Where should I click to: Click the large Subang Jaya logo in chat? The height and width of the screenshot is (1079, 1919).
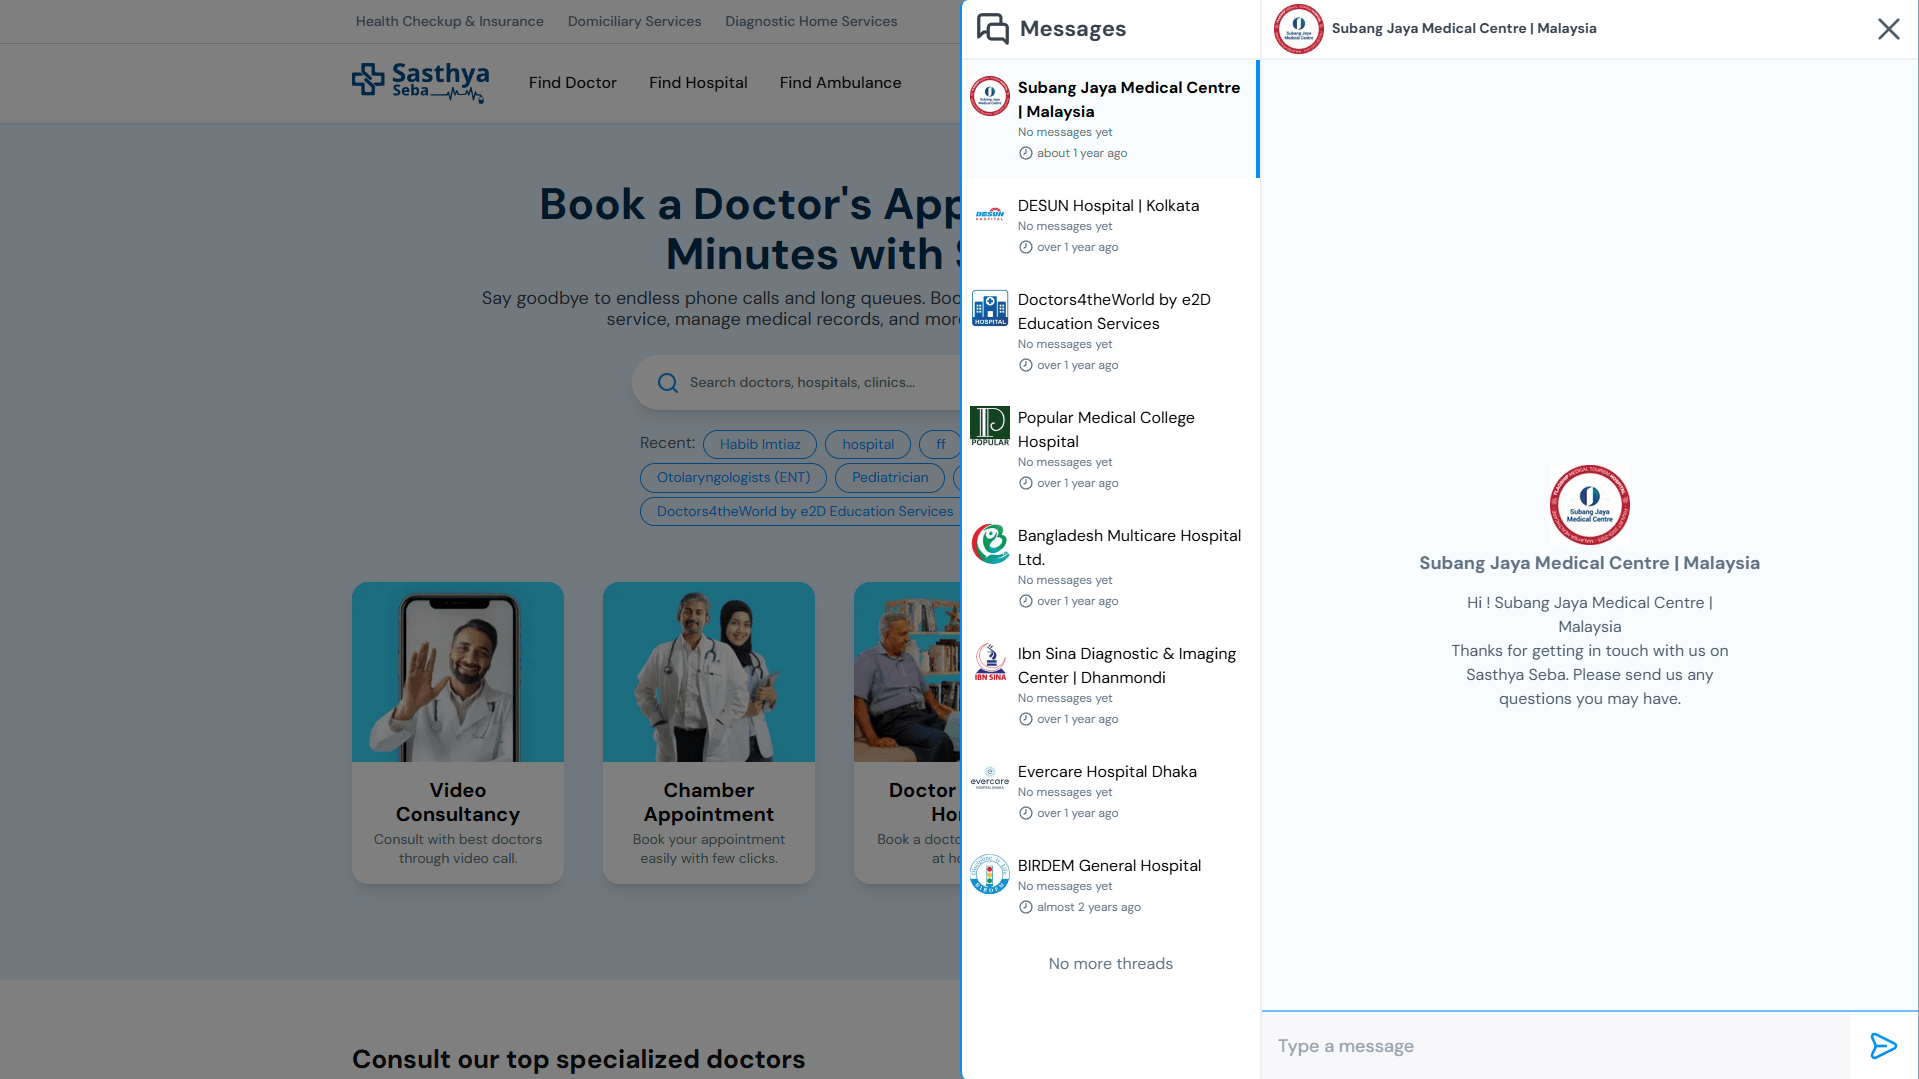[x=1589, y=504]
